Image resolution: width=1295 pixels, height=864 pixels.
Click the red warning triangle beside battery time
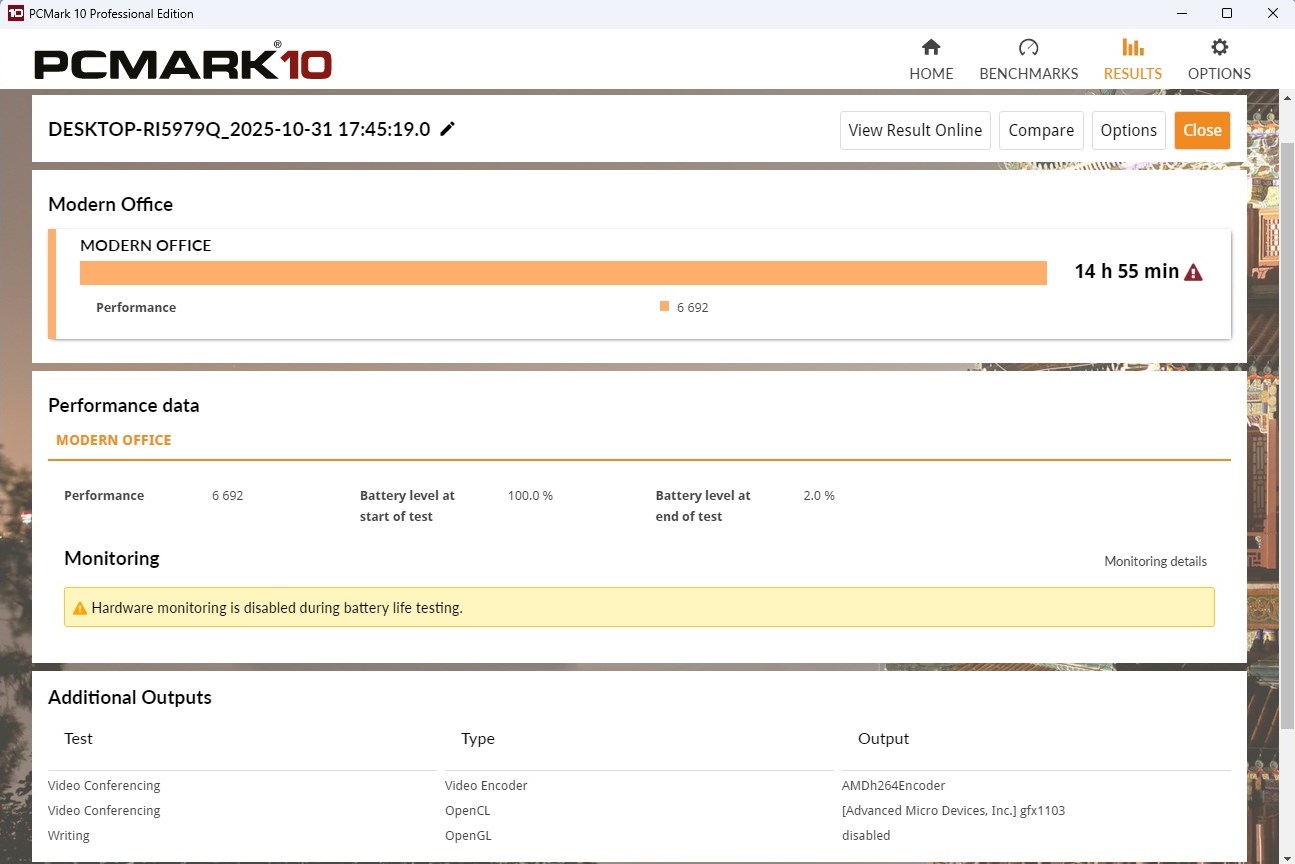point(1193,272)
